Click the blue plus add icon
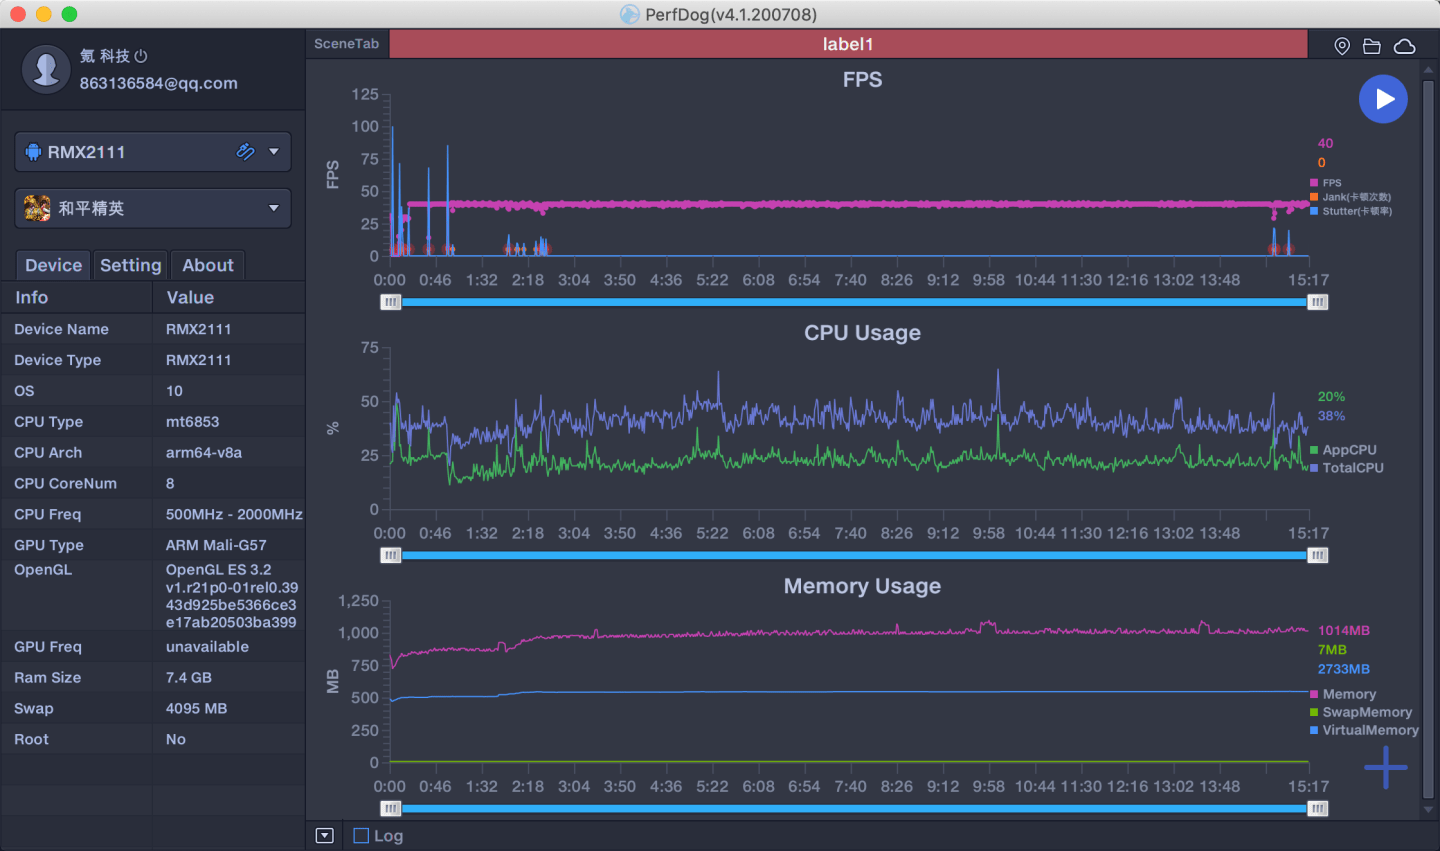Screen dimensions: 1440x851 tap(1385, 768)
